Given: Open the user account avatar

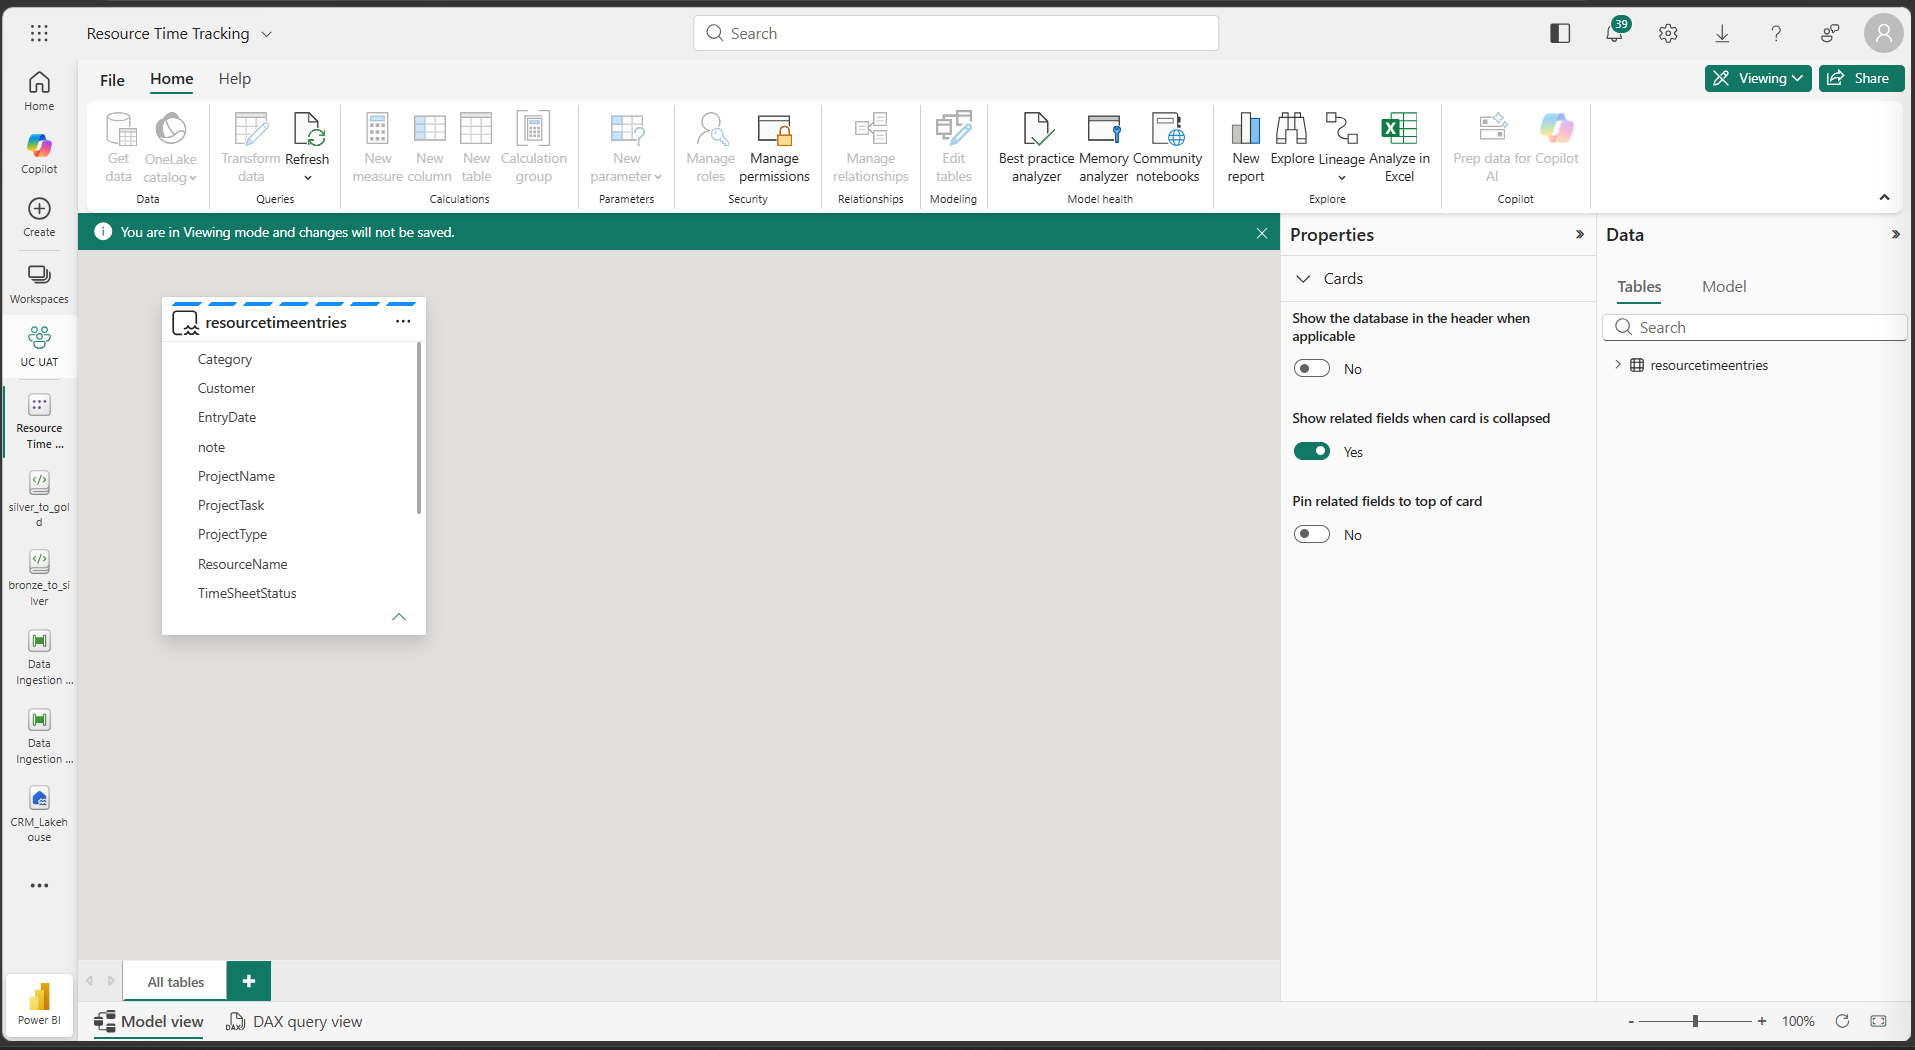Looking at the screenshot, I should click(1884, 33).
